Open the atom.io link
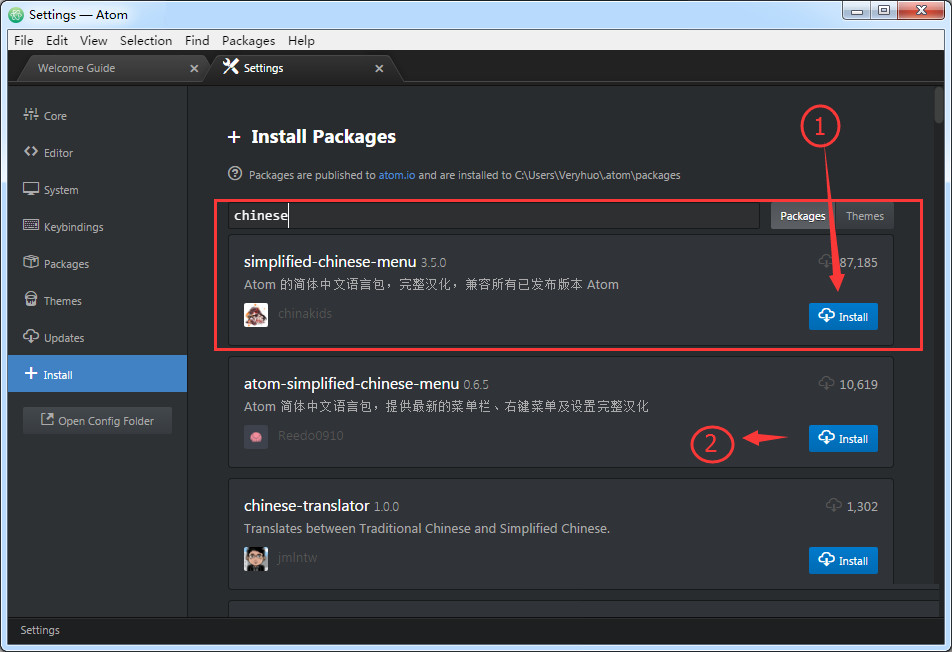This screenshot has height=652, width=952. (396, 175)
